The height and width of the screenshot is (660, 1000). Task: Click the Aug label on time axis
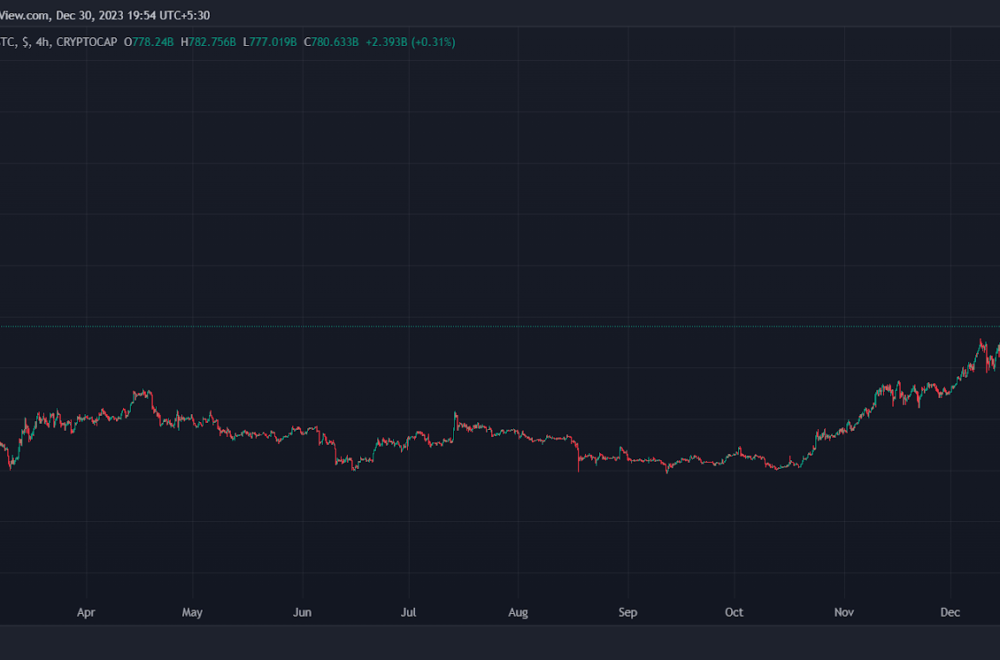(x=518, y=612)
